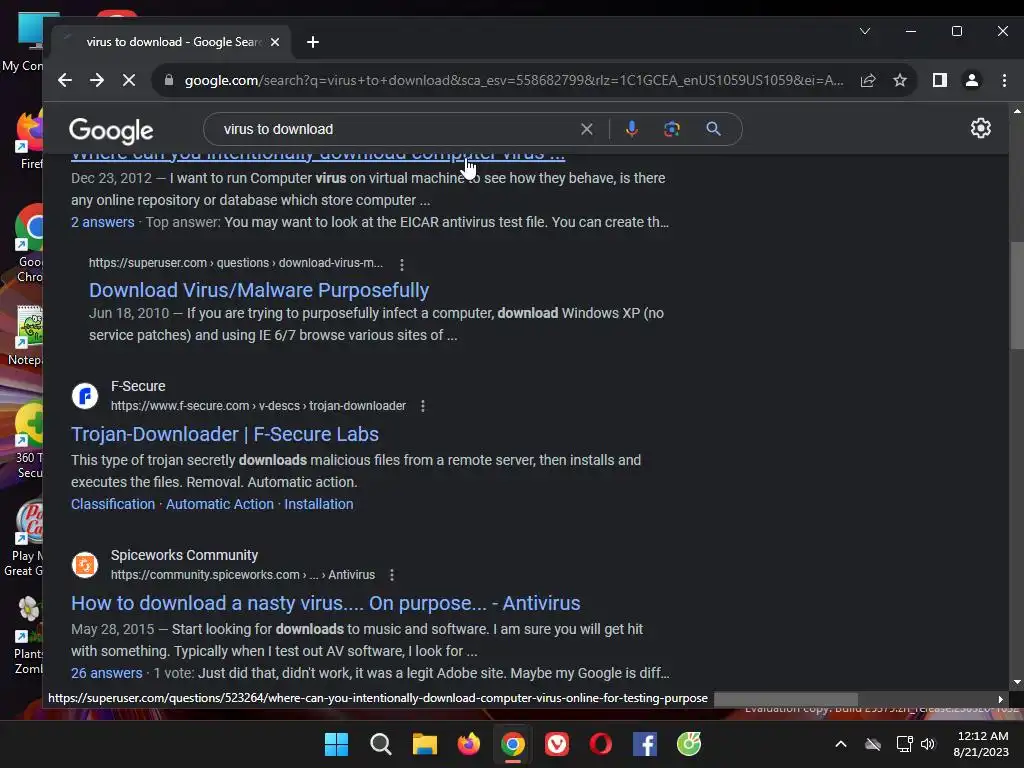
Task: Search by image with the Lens icon
Action: pos(672,129)
